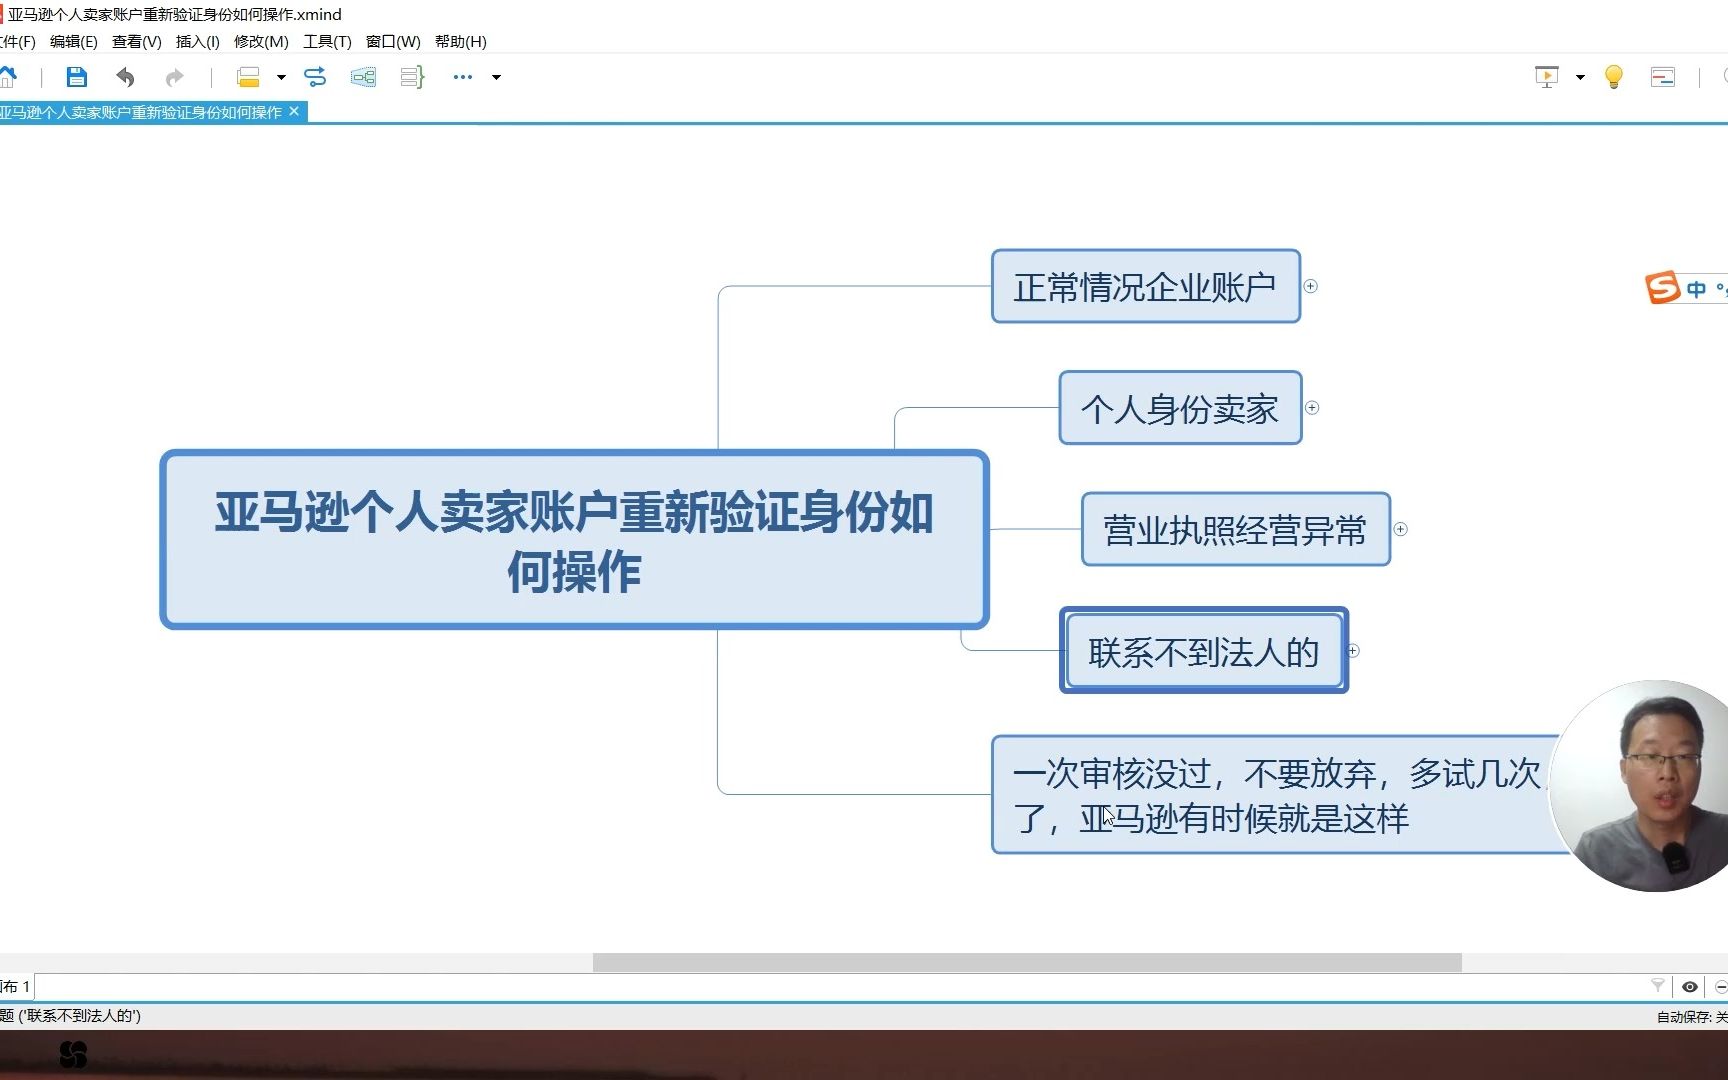Image resolution: width=1728 pixels, height=1080 pixels.
Task: Open the more tools ellipsis icon
Action: point(462,77)
